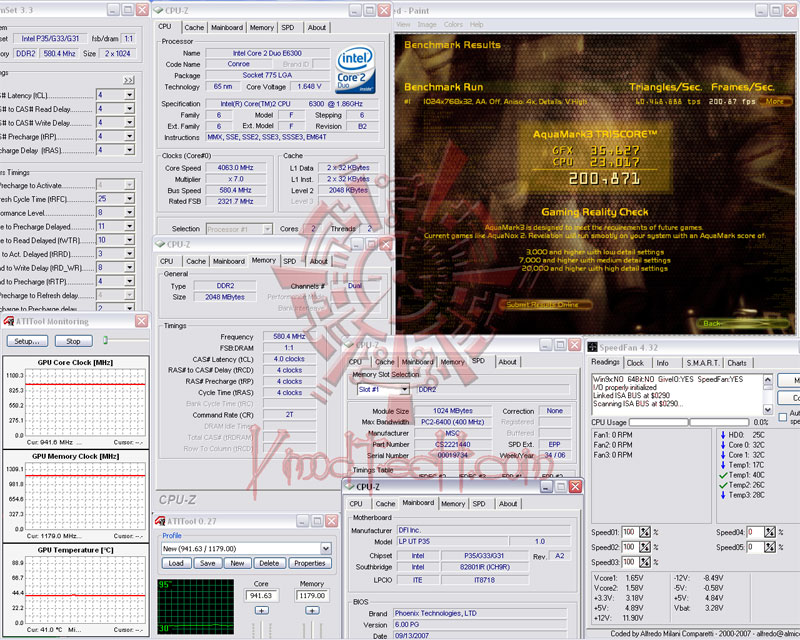Viewport: 800px width, 640px height.
Task: Click the ATITool 0.27 window title icon
Action: (x=160, y=521)
